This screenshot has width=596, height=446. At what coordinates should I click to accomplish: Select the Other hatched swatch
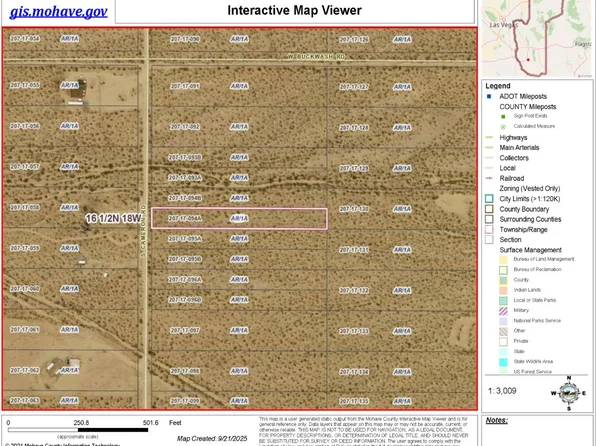click(x=503, y=332)
